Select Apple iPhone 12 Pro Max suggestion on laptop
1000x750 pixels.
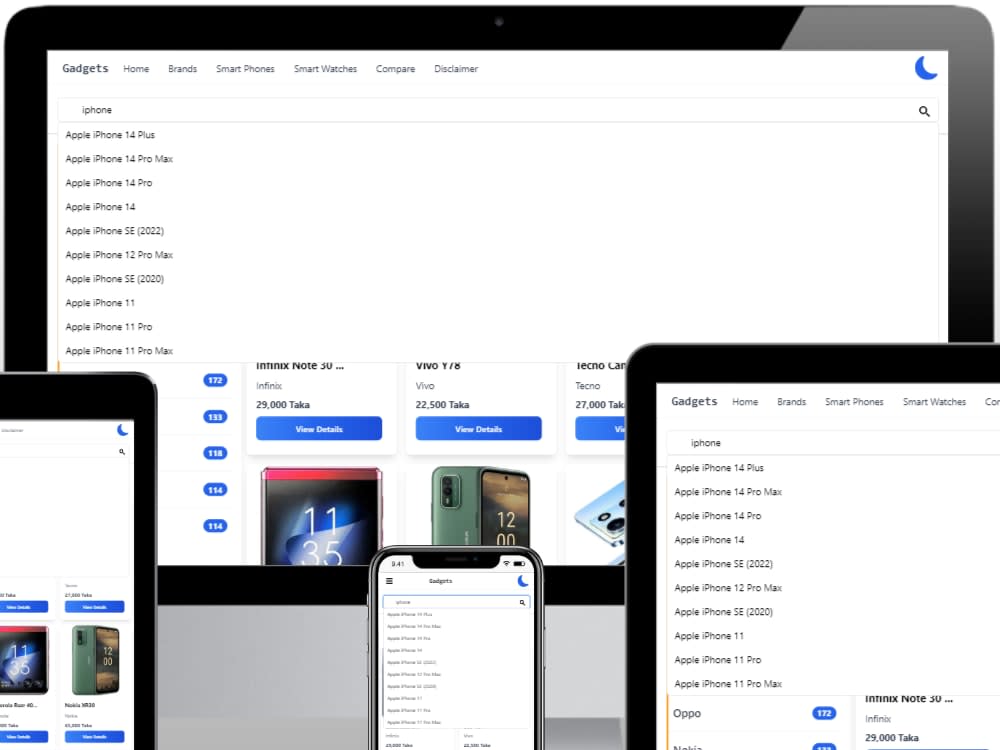point(119,255)
